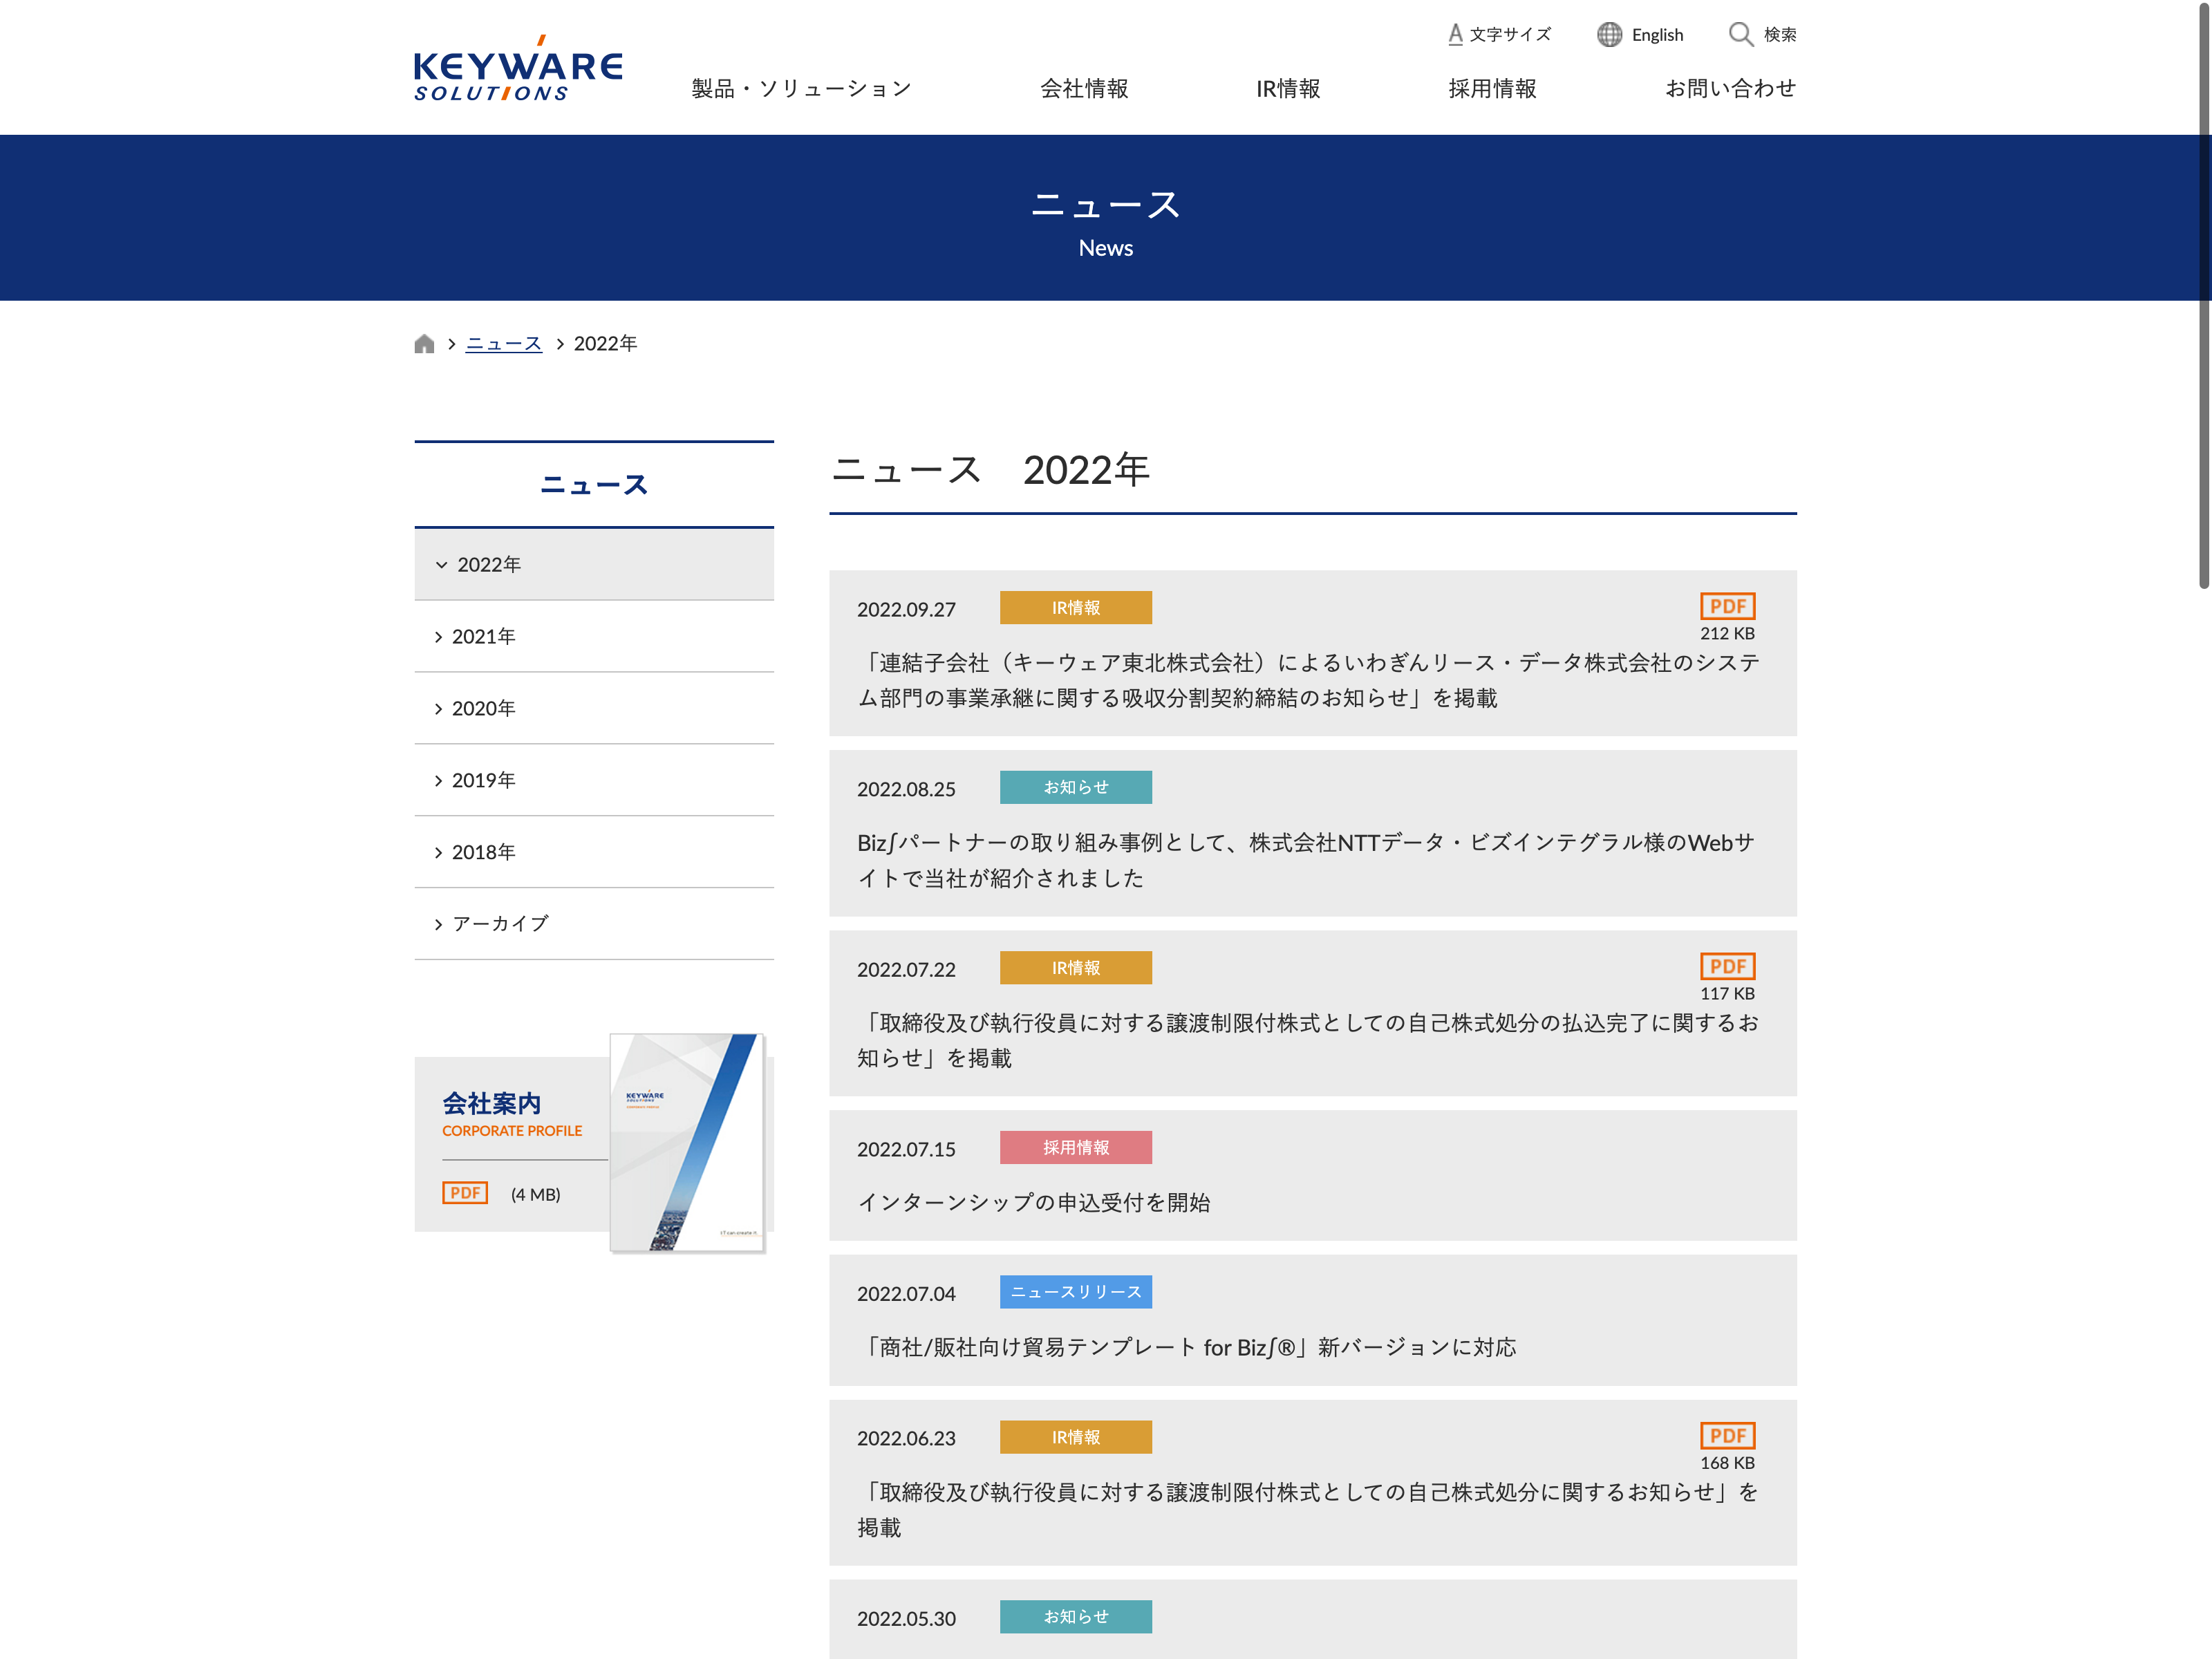Open the 168 KB PDF icon

coord(1727,1435)
